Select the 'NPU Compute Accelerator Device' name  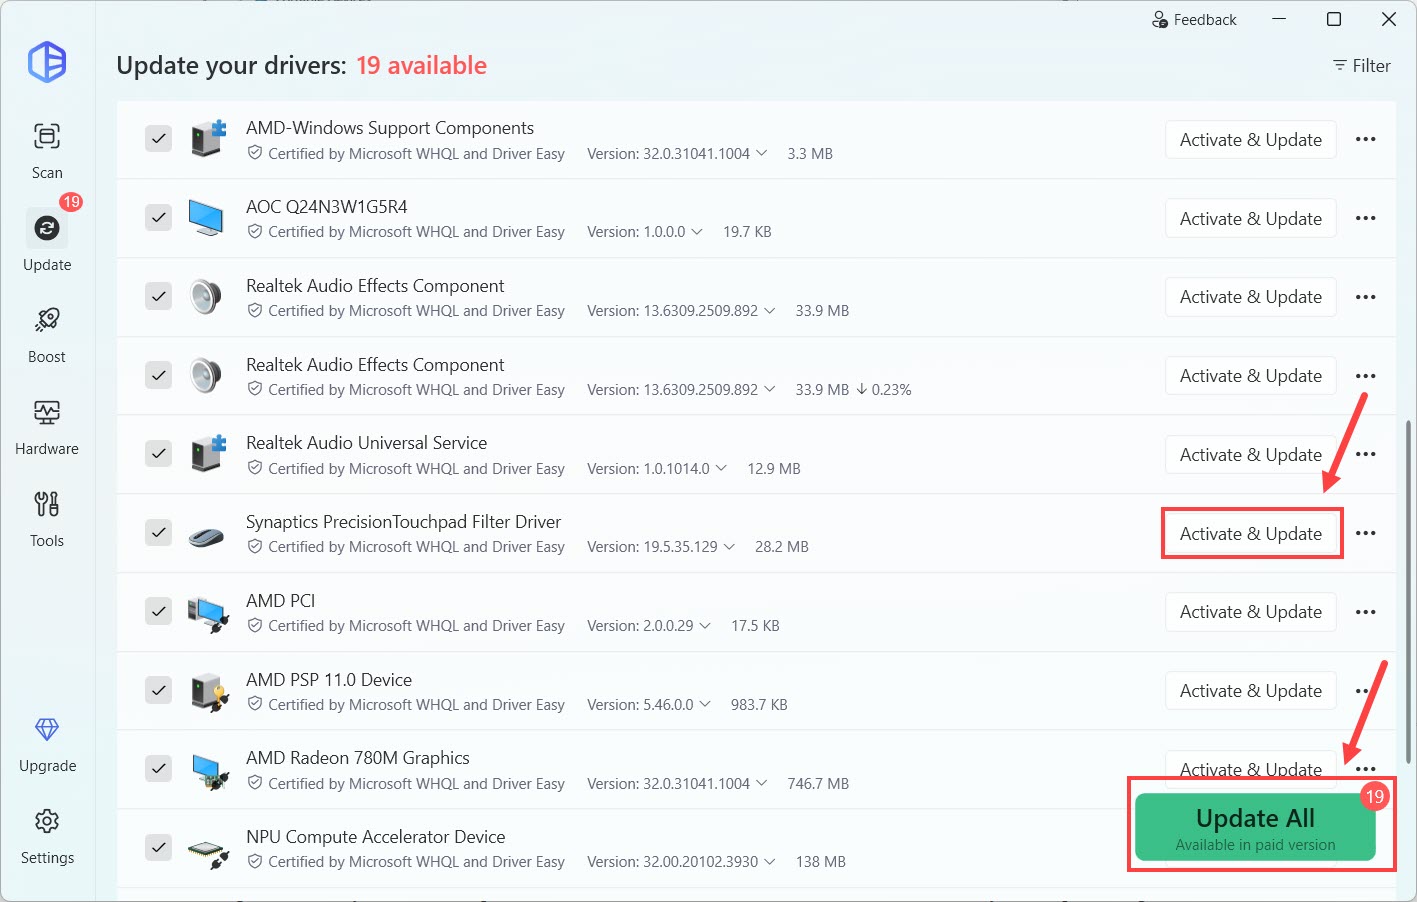pyautogui.click(x=376, y=837)
